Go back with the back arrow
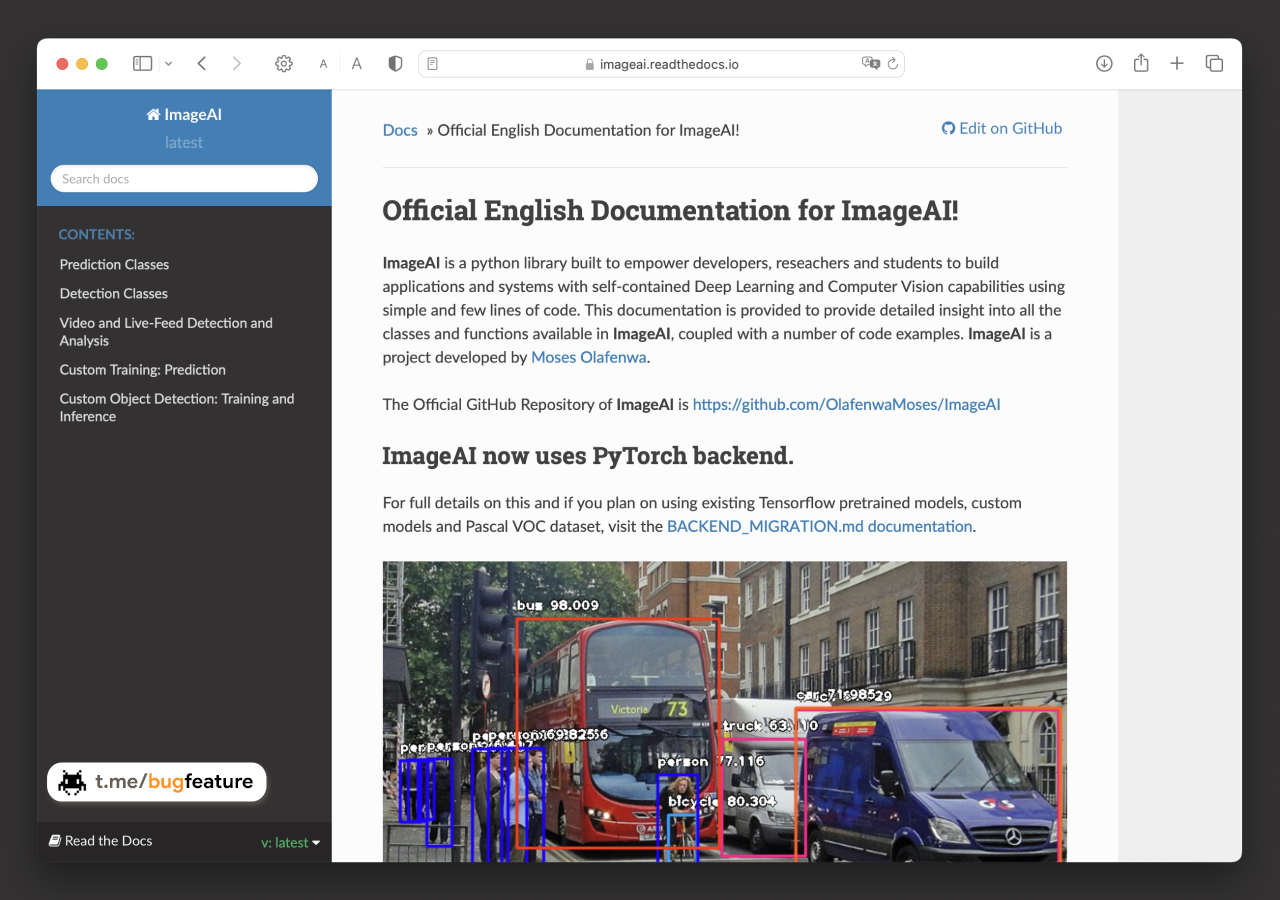 click(202, 63)
